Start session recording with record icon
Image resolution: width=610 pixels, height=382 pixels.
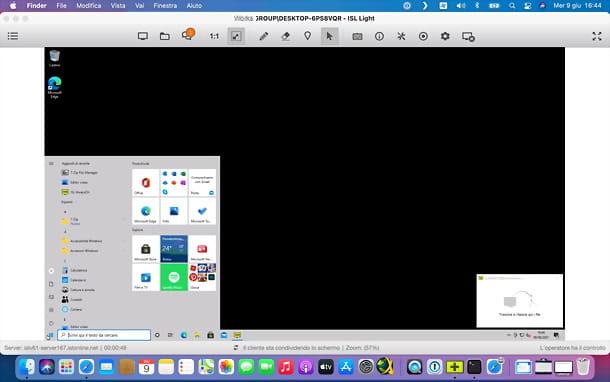(423, 36)
